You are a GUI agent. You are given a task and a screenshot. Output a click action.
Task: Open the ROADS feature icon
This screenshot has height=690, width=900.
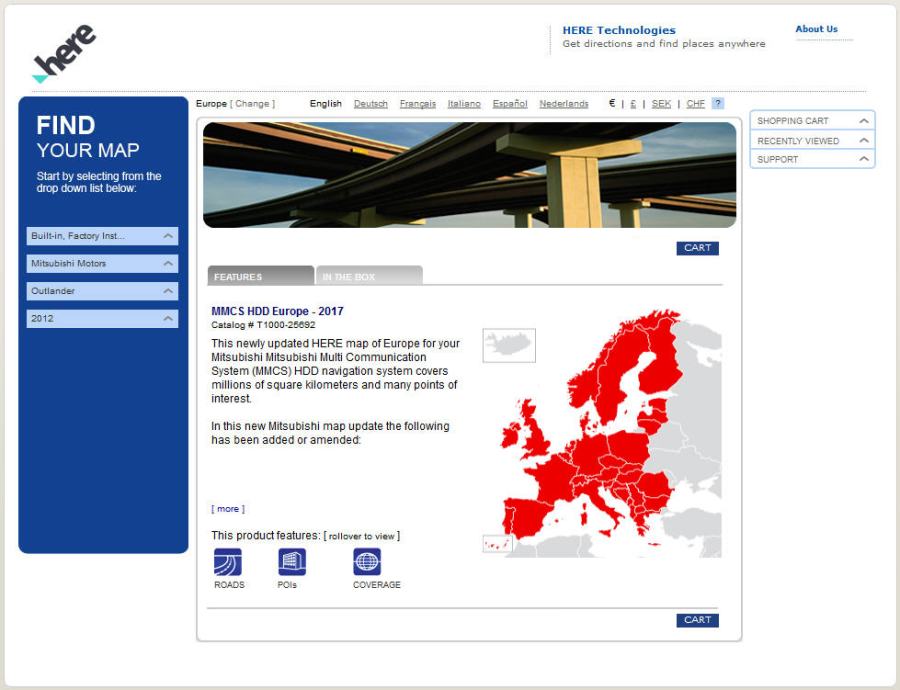tap(228, 562)
